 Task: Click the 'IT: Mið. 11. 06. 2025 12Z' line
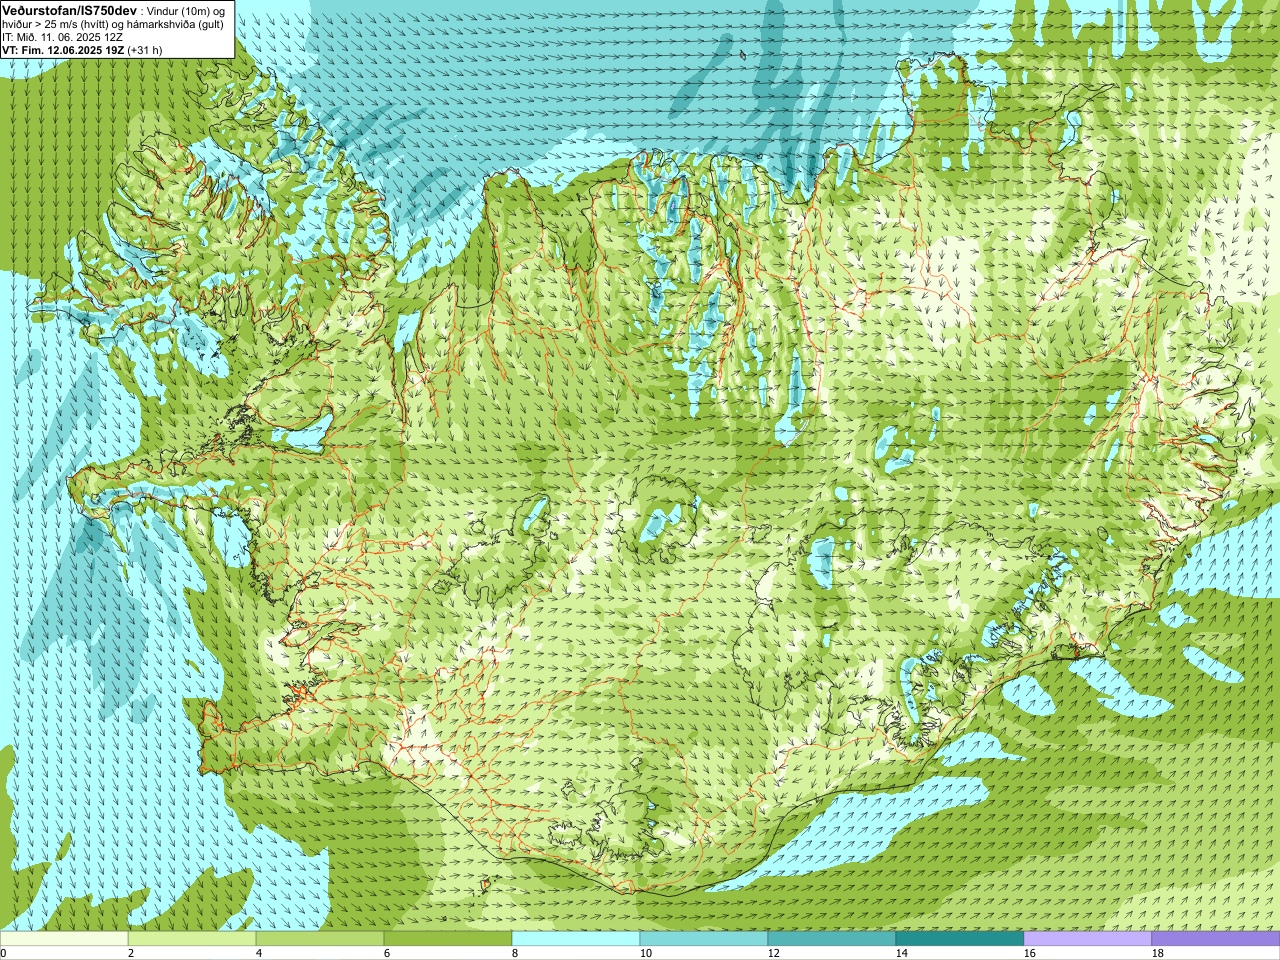coord(60,37)
